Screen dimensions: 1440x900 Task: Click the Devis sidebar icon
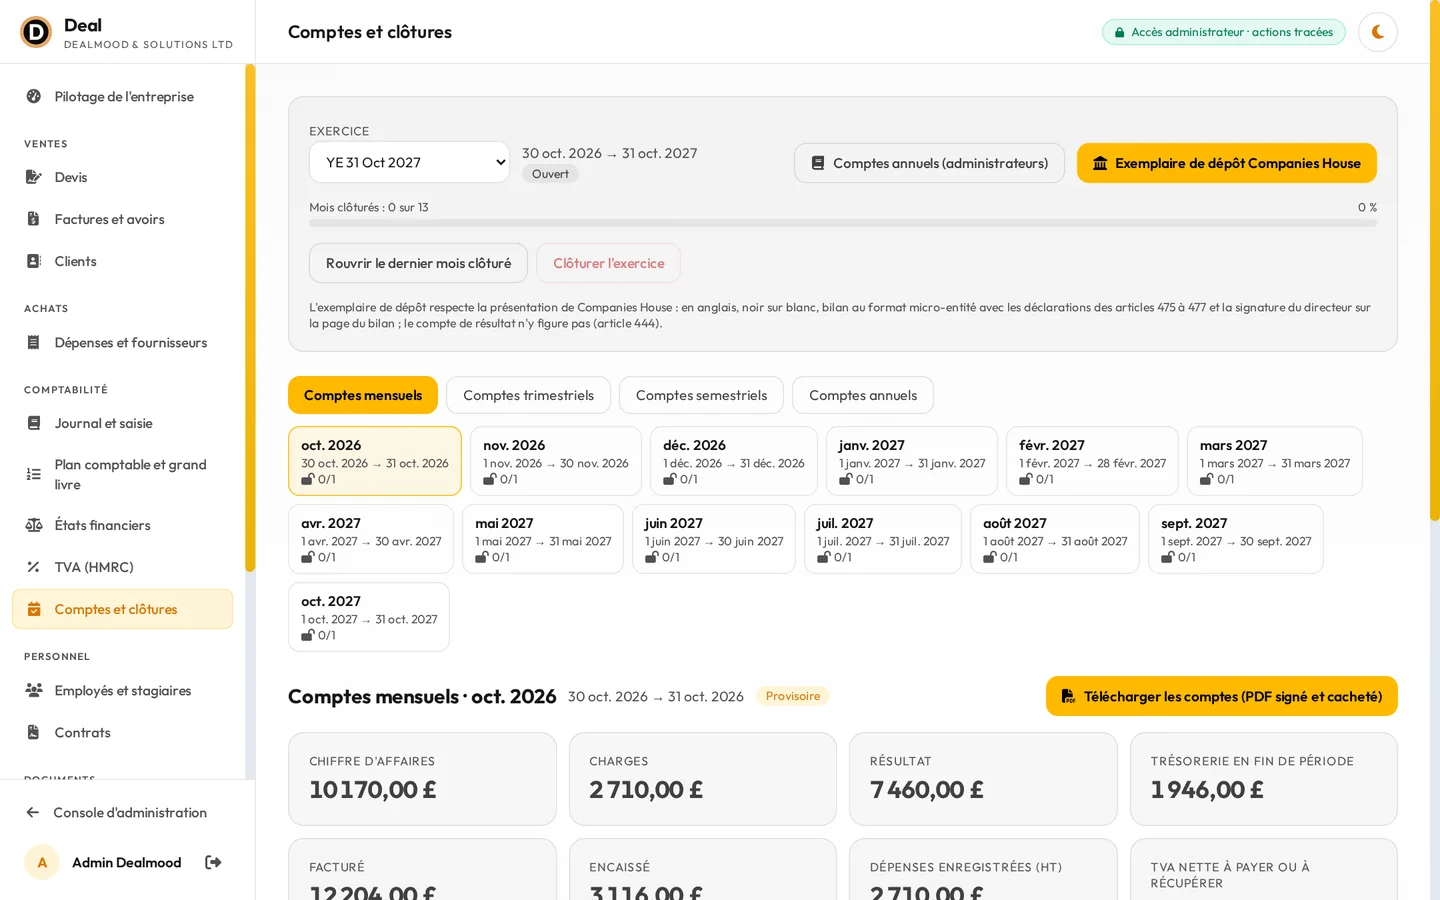point(34,177)
